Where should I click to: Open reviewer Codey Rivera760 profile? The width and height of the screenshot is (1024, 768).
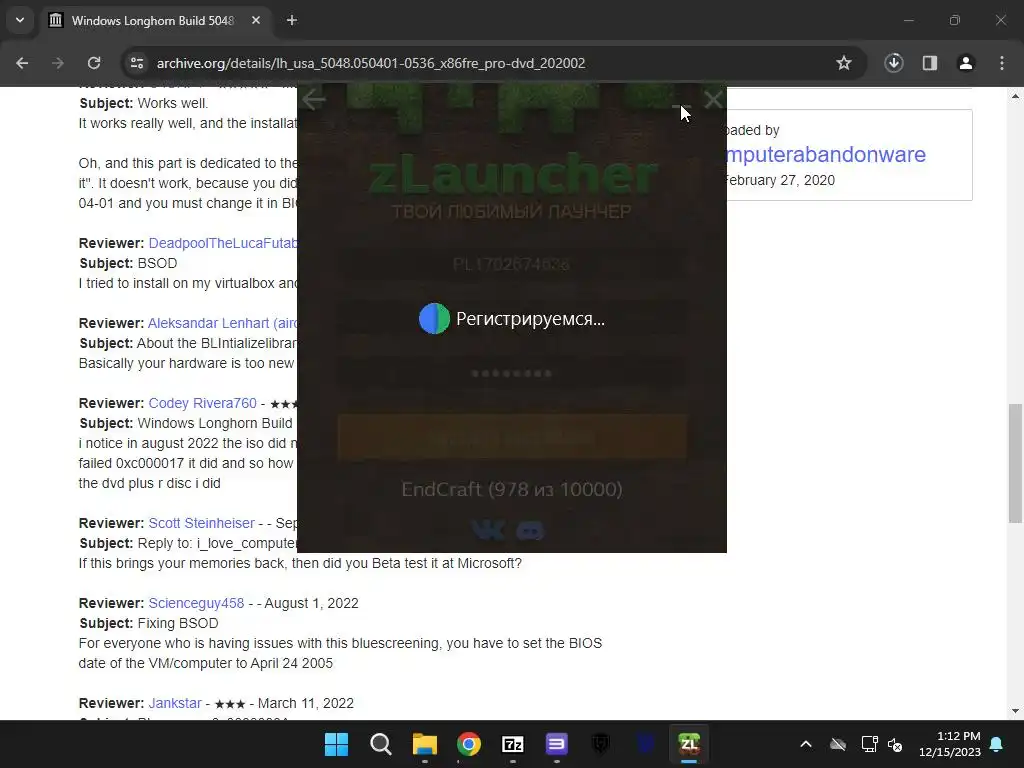click(x=202, y=403)
